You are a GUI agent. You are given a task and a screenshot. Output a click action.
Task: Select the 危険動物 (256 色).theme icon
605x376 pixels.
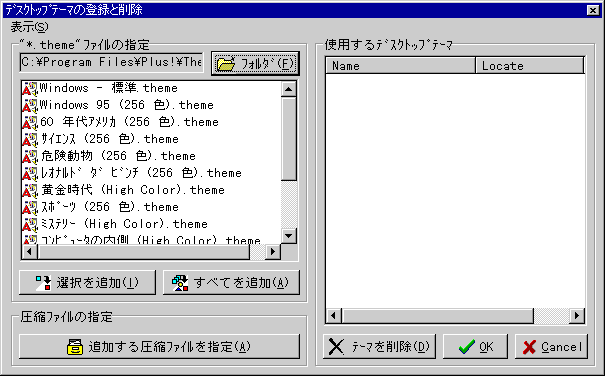pyautogui.click(x=30, y=156)
